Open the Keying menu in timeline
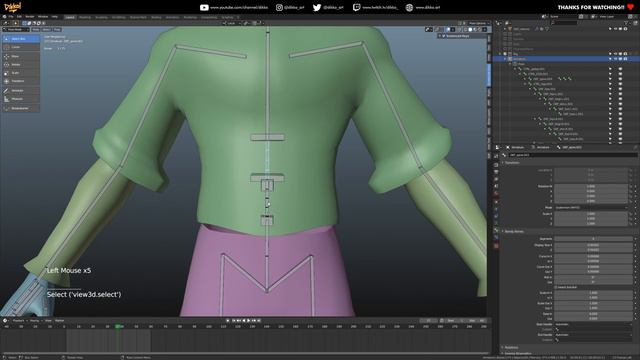Screen dimensions: 640x360 coord(34,321)
